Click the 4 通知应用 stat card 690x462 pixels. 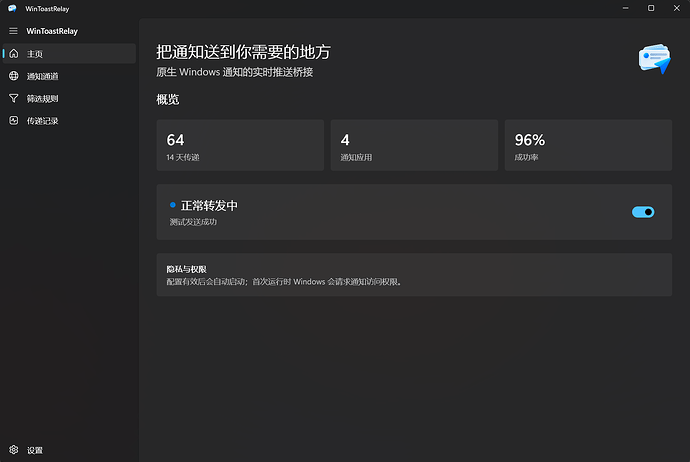click(x=414, y=145)
